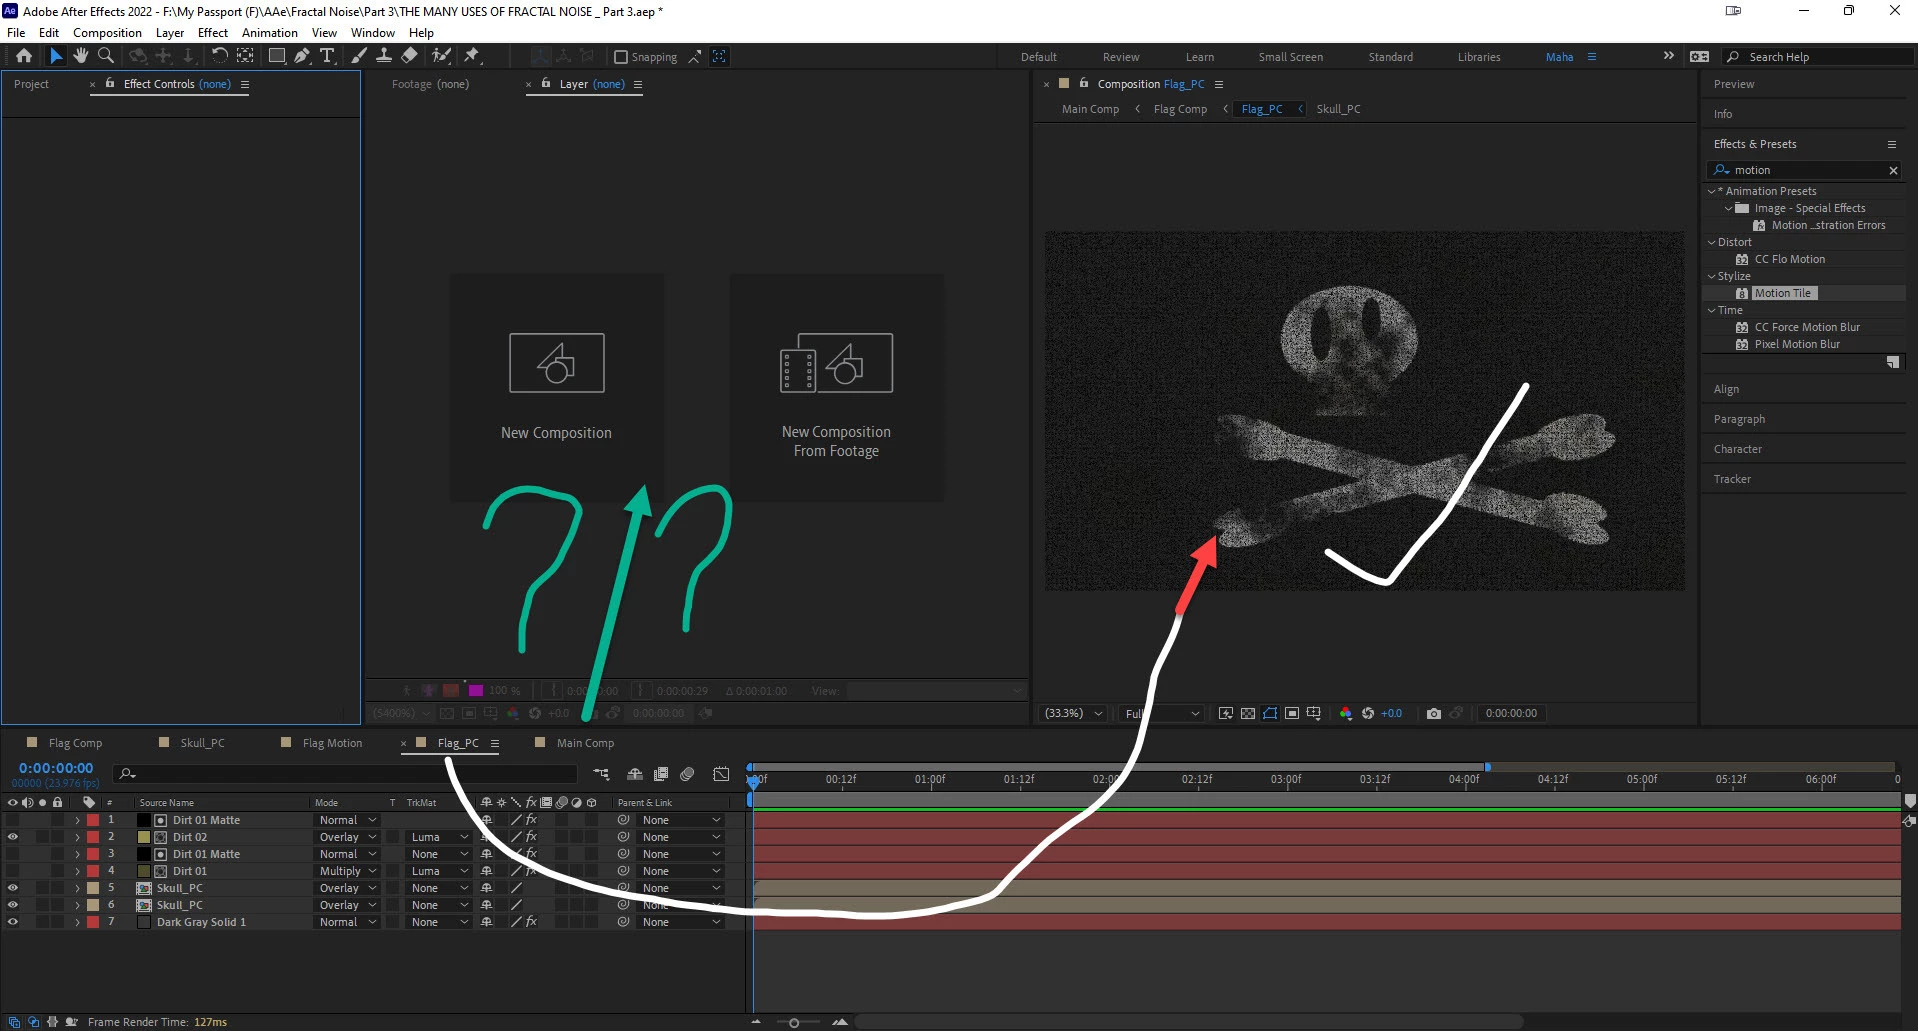Image resolution: width=1918 pixels, height=1031 pixels.
Task: Hide the Dirt 02 layer
Action: click(12, 837)
